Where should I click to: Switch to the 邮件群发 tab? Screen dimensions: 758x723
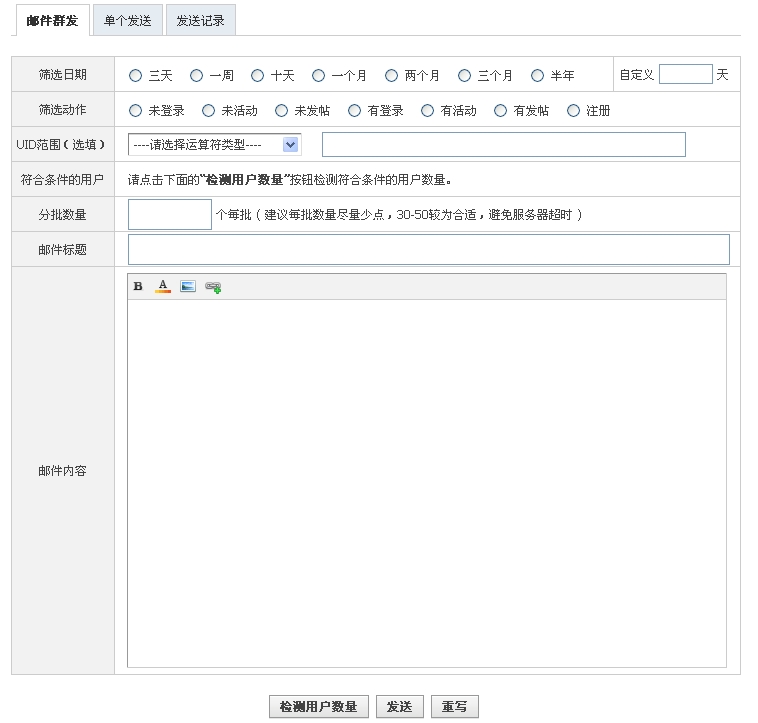click(x=52, y=21)
